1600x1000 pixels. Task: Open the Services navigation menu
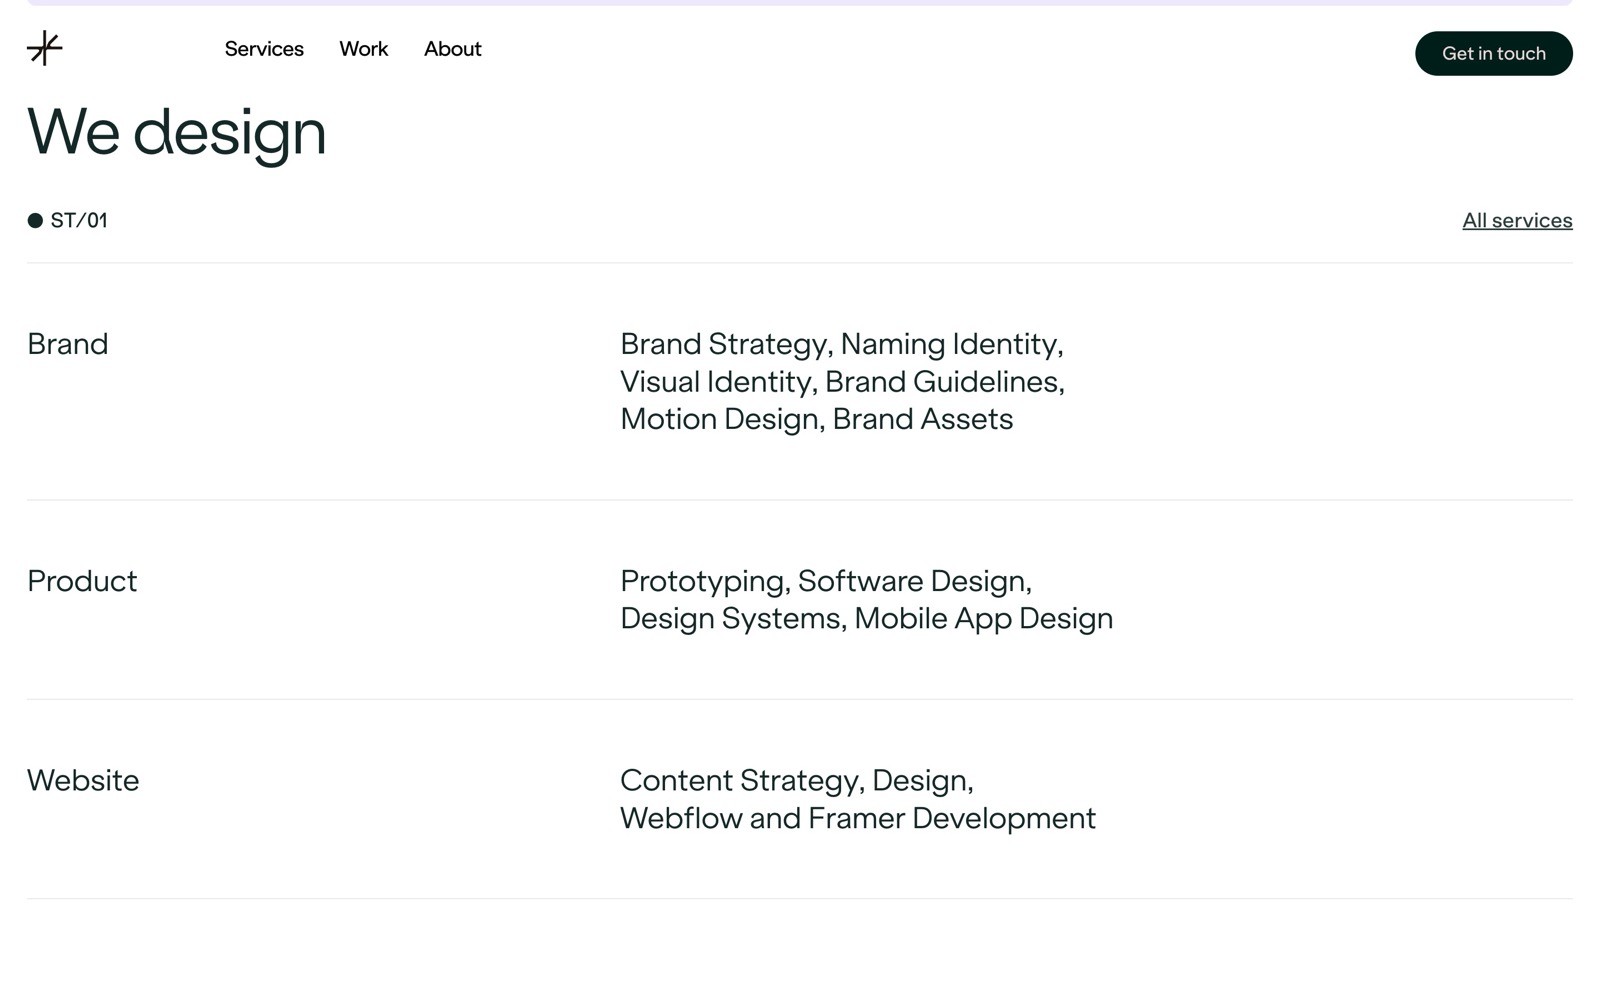click(264, 49)
